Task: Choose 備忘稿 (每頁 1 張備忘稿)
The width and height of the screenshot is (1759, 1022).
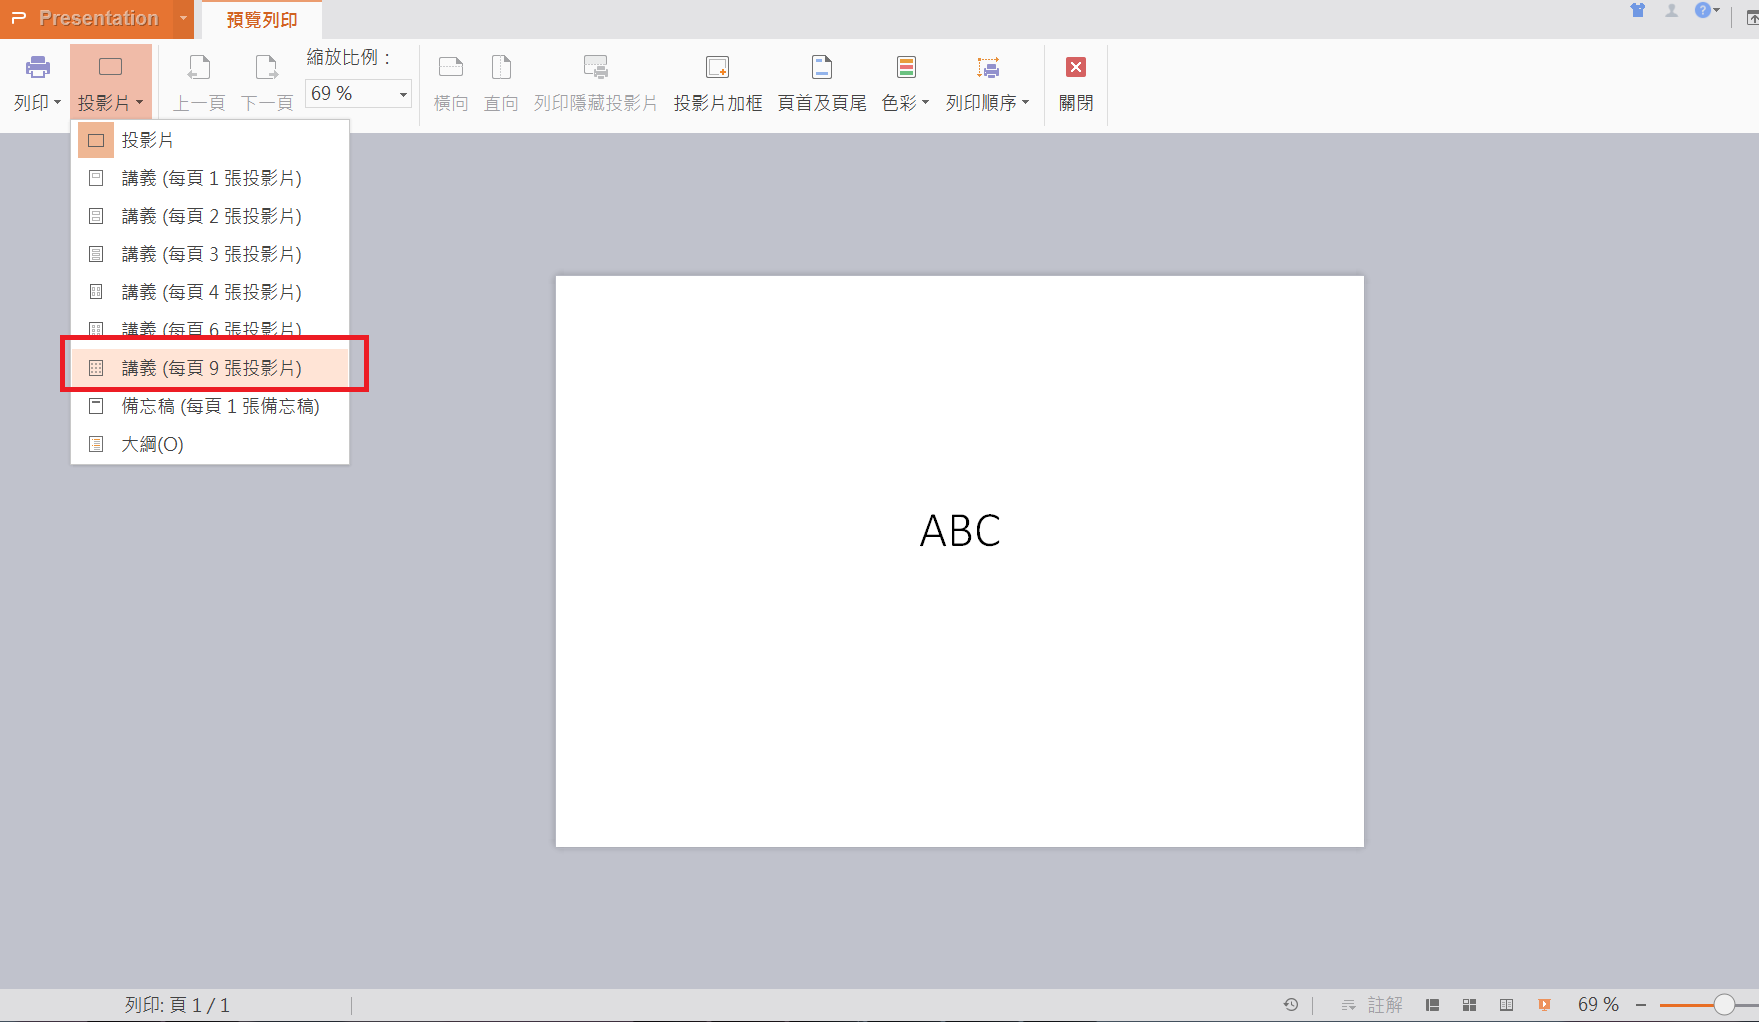Action: pyautogui.click(x=210, y=406)
